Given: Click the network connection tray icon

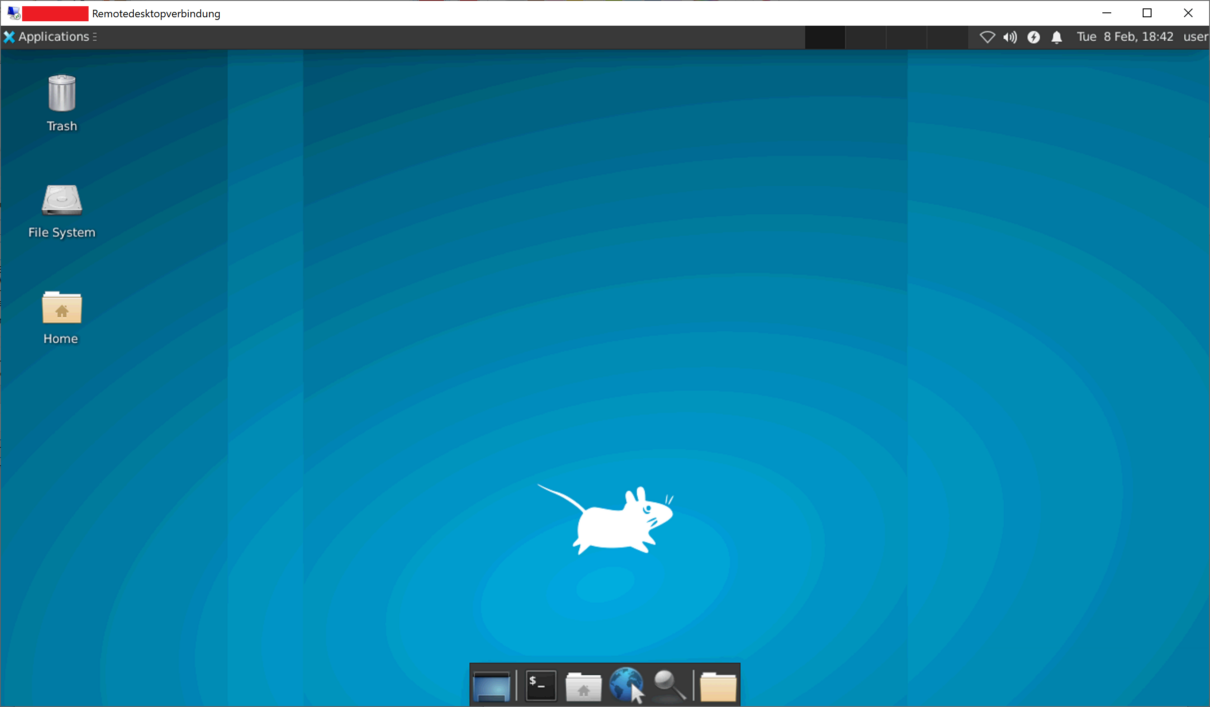Looking at the screenshot, I should pyautogui.click(x=987, y=37).
